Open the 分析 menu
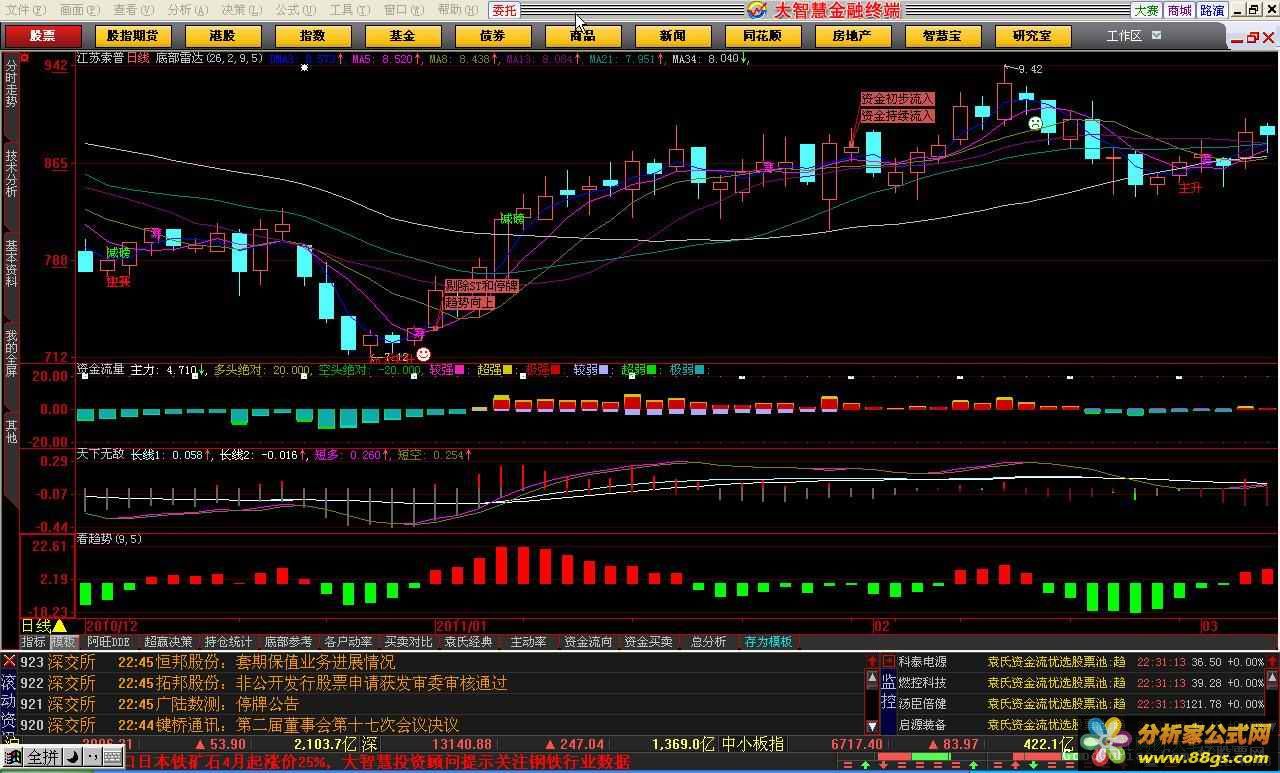This screenshot has width=1280, height=773. pyautogui.click(x=188, y=10)
